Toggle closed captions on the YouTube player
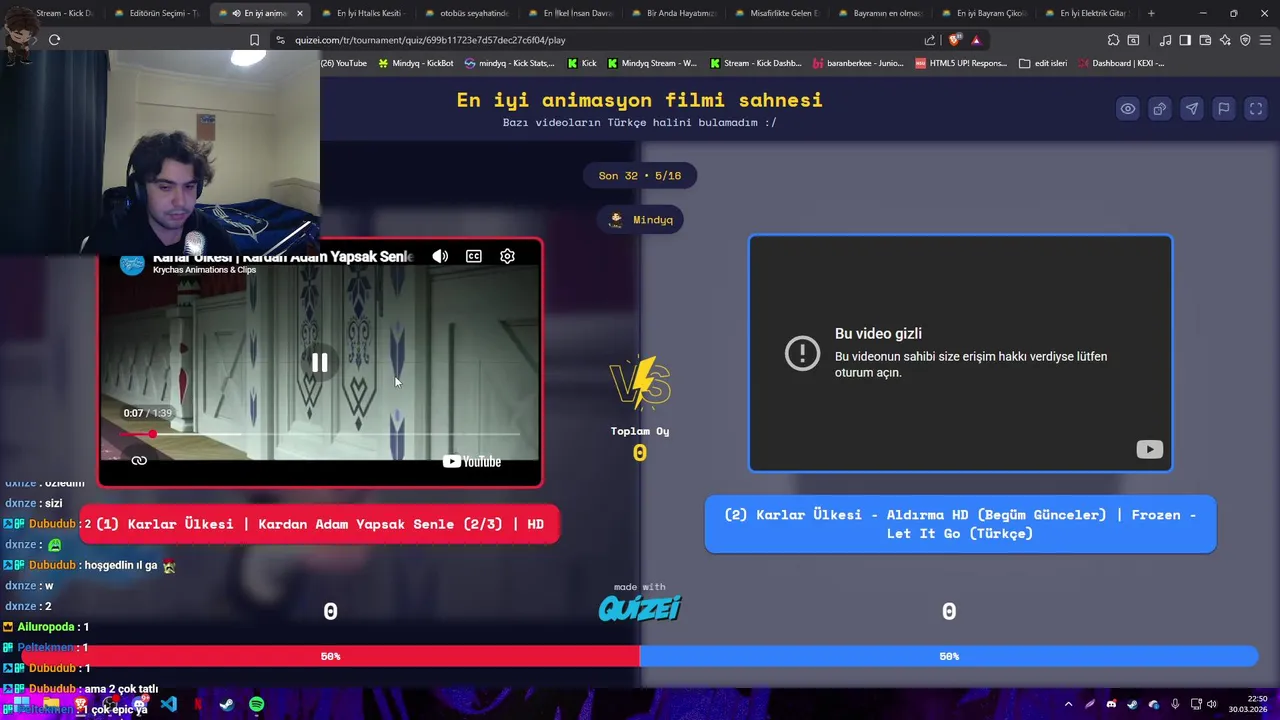The width and height of the screenshot is (1280, 720). pyautogui.click(x=474, y=256)
